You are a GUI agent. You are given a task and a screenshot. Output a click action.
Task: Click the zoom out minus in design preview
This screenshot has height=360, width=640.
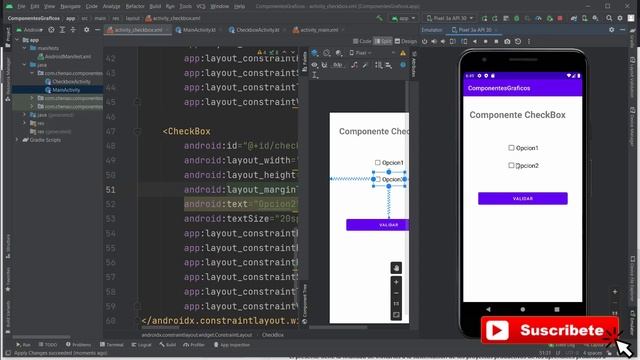click(x=396, y=293)
